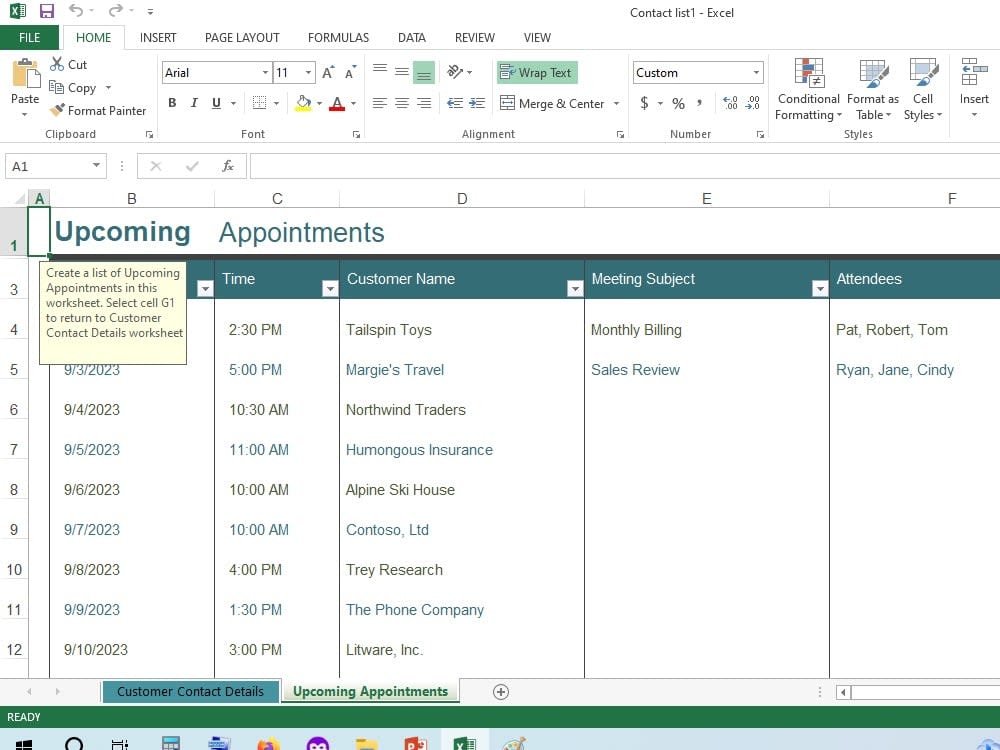Viewport: 1000px width, 750px height.
Task: Click the Borders icon
Action: tap(259, 103)
